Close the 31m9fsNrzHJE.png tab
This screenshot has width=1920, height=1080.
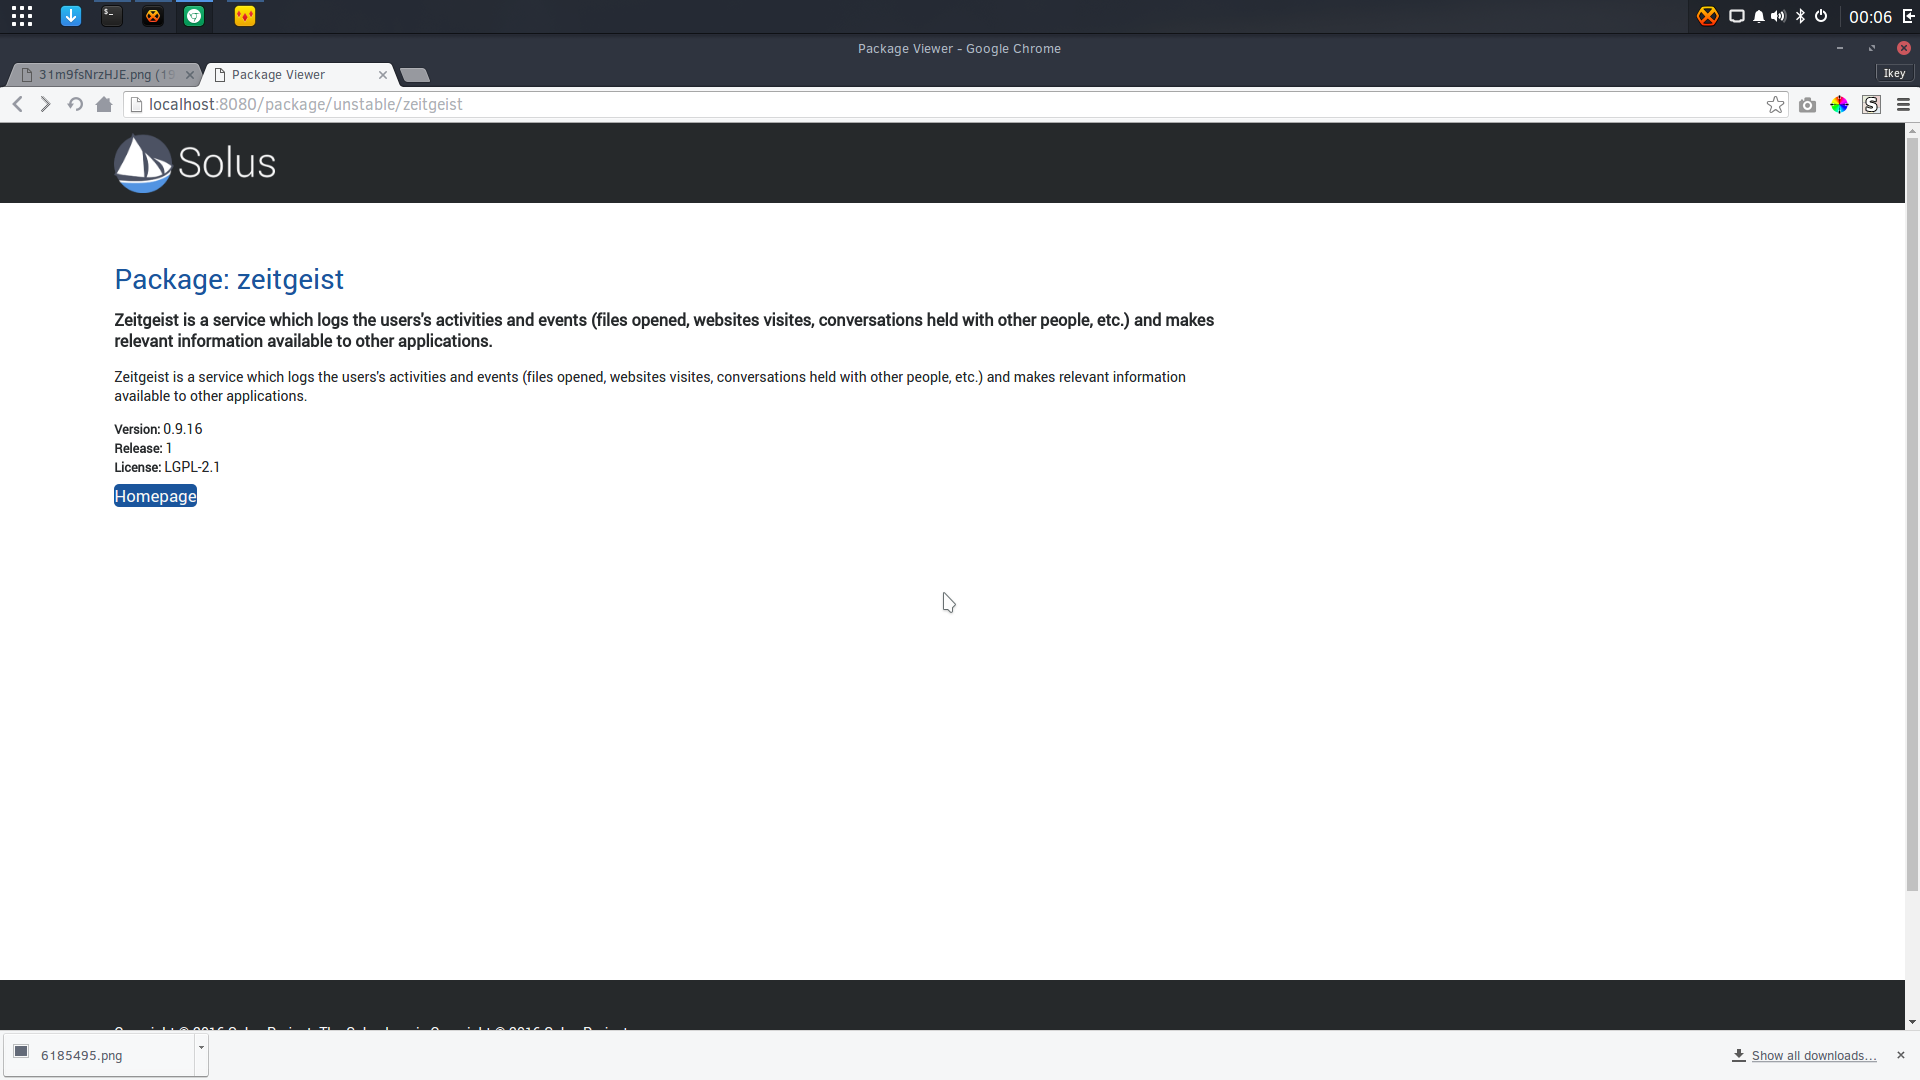tap(190, 75)
